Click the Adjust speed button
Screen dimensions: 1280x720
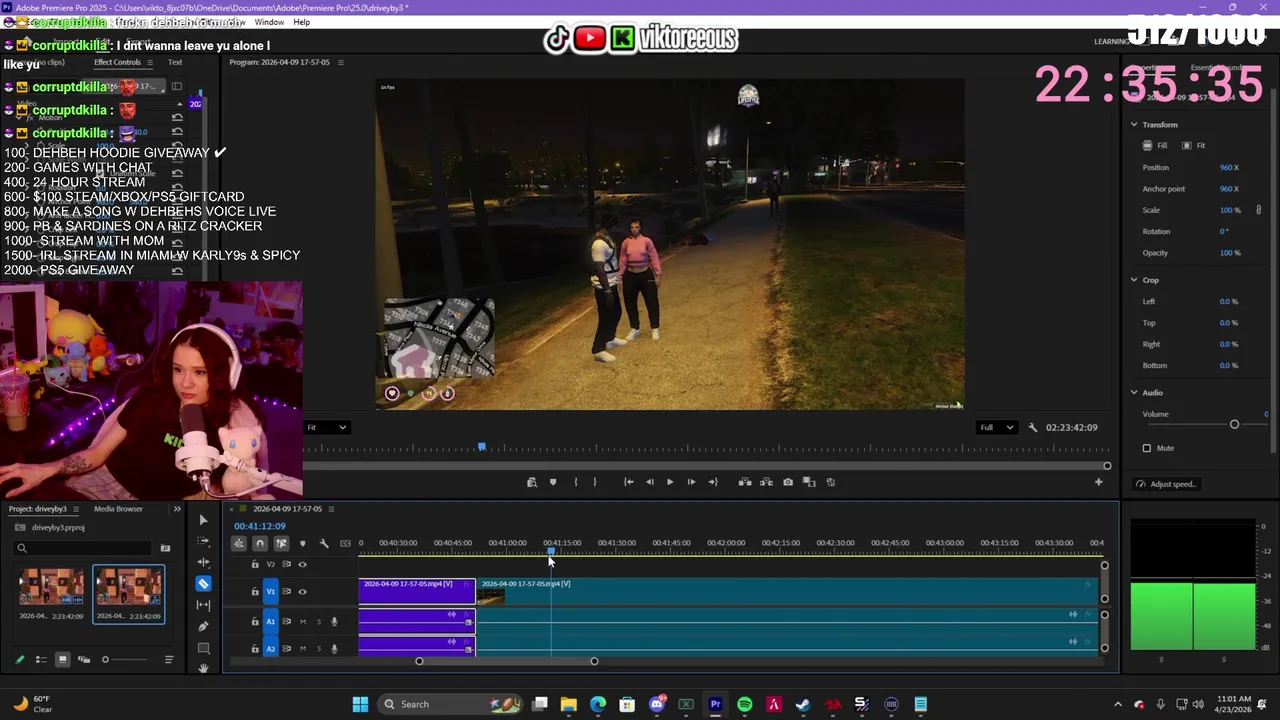[x=1166, y=484]
